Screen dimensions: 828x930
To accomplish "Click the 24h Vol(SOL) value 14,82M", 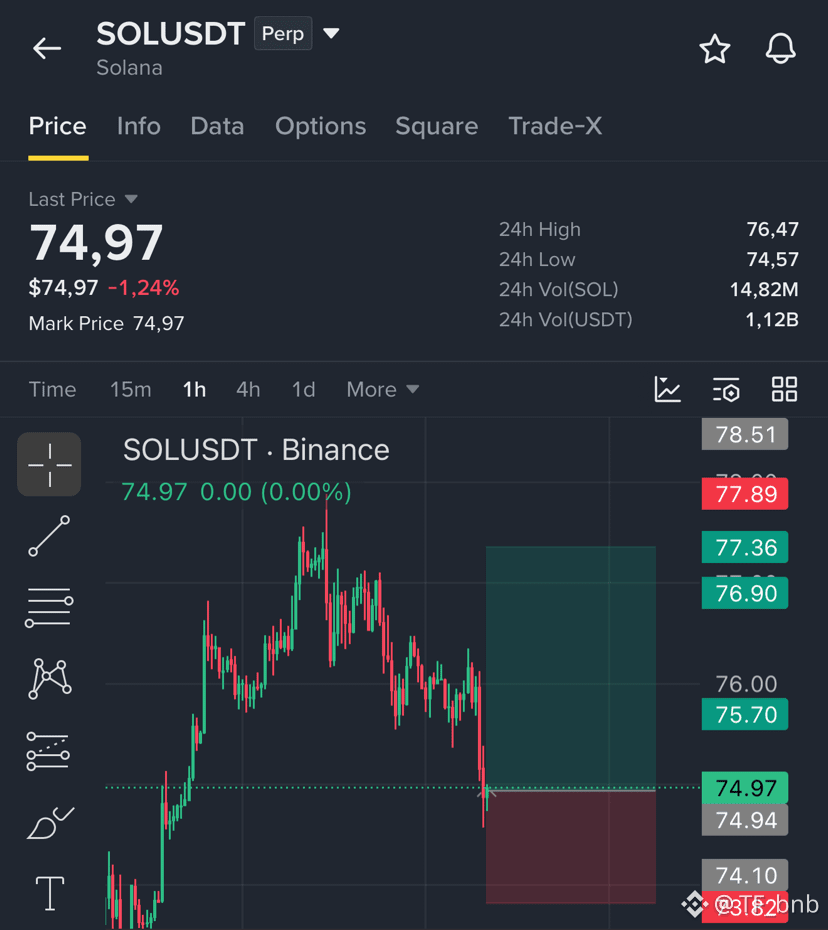I will [x=764, y=289].
